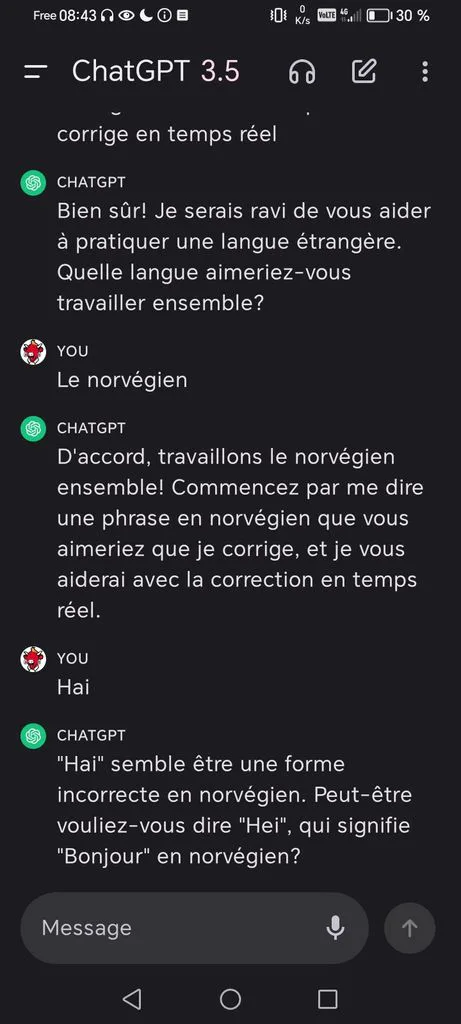The width and height of the screenshot is (461, 1024).
Task: Open the hamburger sidebar menu
Action: (x=35, y=72)
